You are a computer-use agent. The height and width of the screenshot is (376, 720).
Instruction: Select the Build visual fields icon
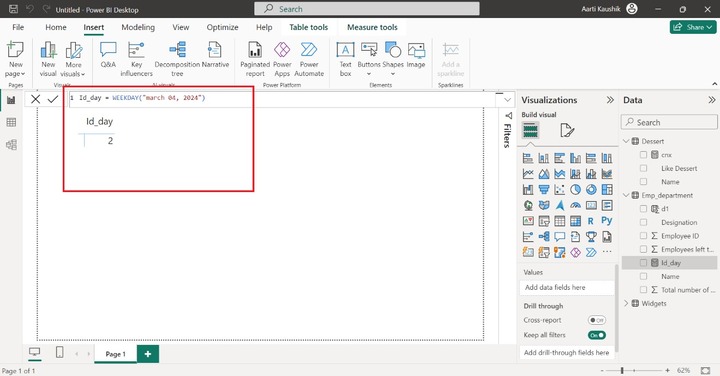click(530, 130)
